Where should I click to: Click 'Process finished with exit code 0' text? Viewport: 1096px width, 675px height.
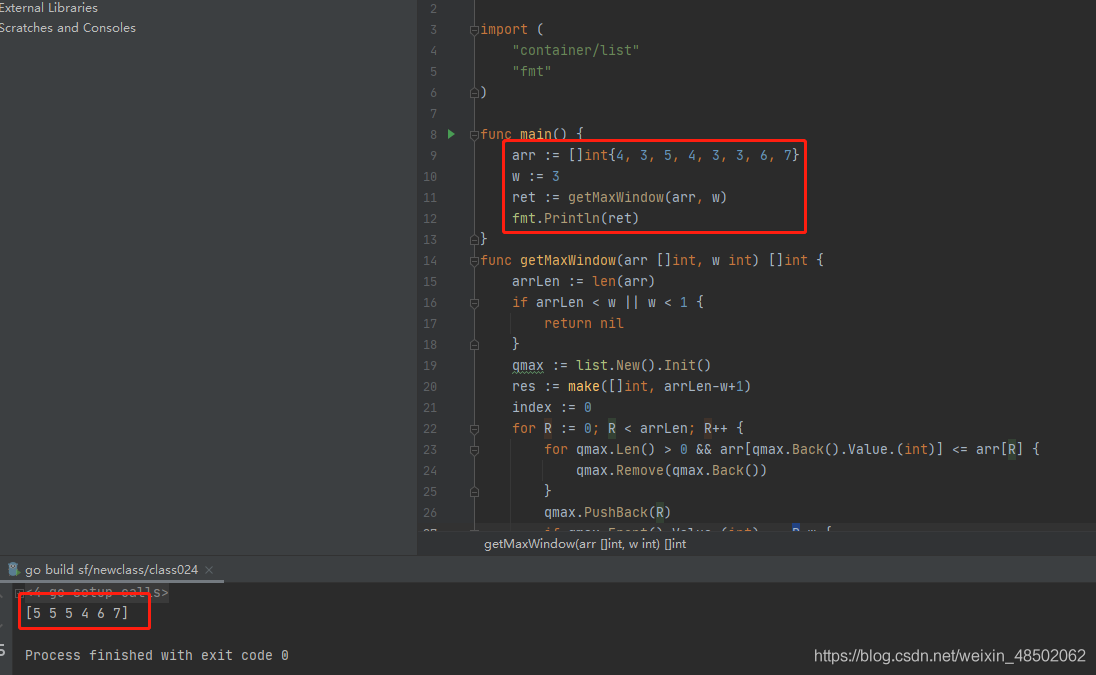point(157,655)
